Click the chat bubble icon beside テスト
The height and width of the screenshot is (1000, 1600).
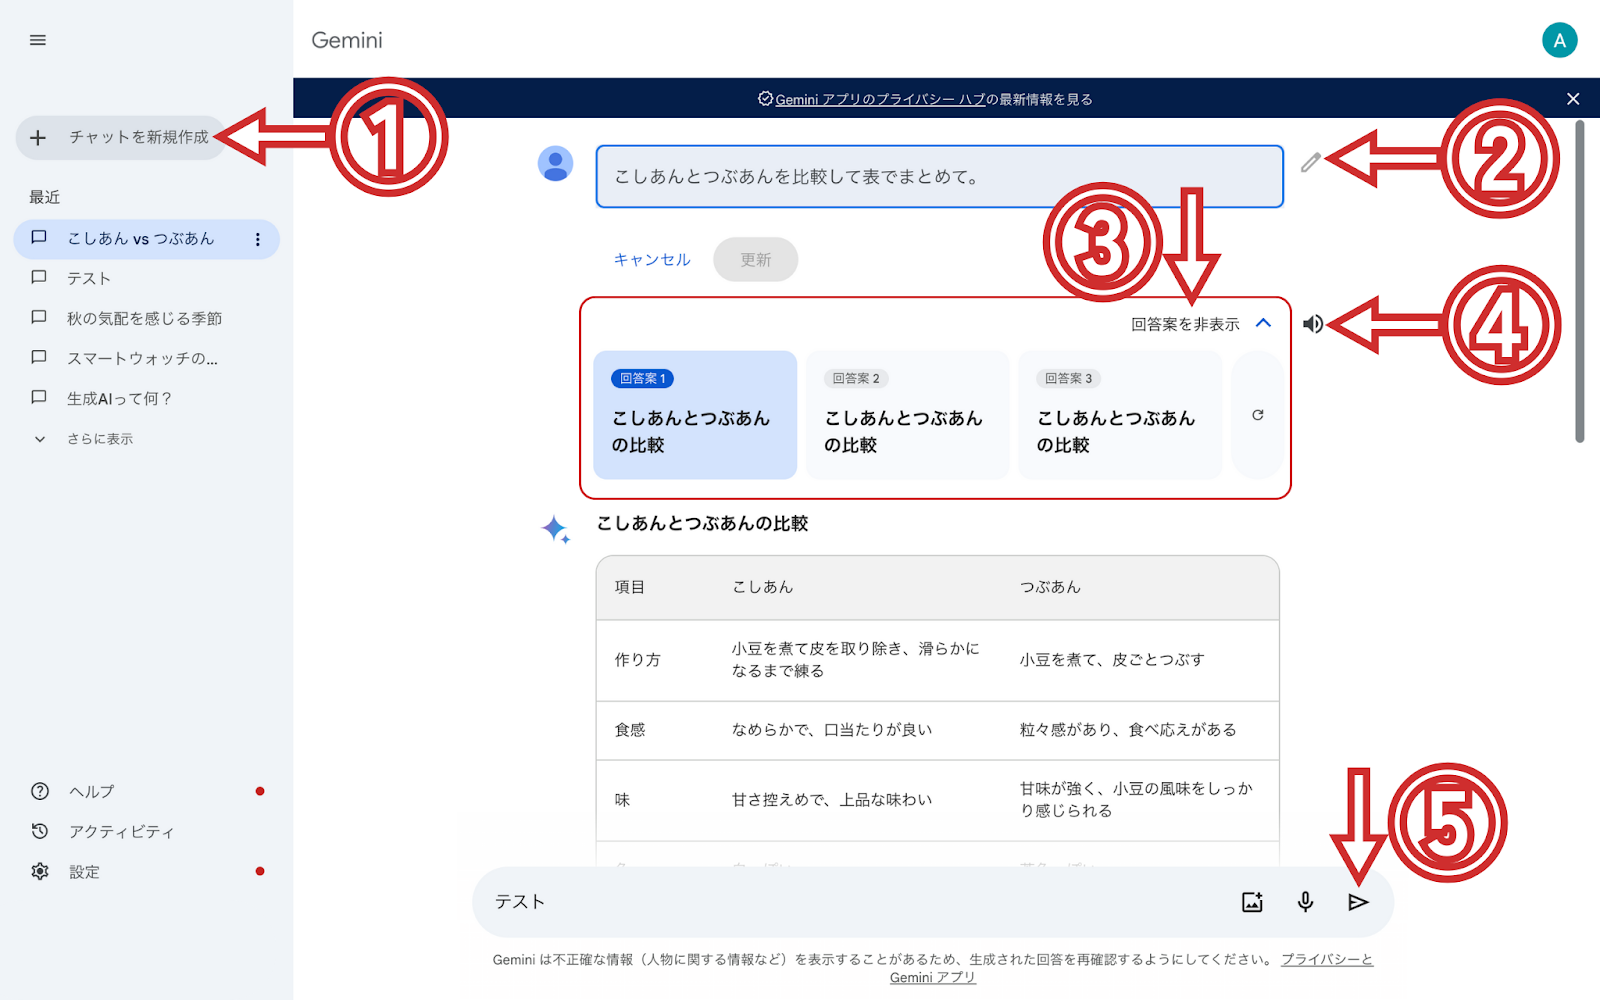point(39,277)
